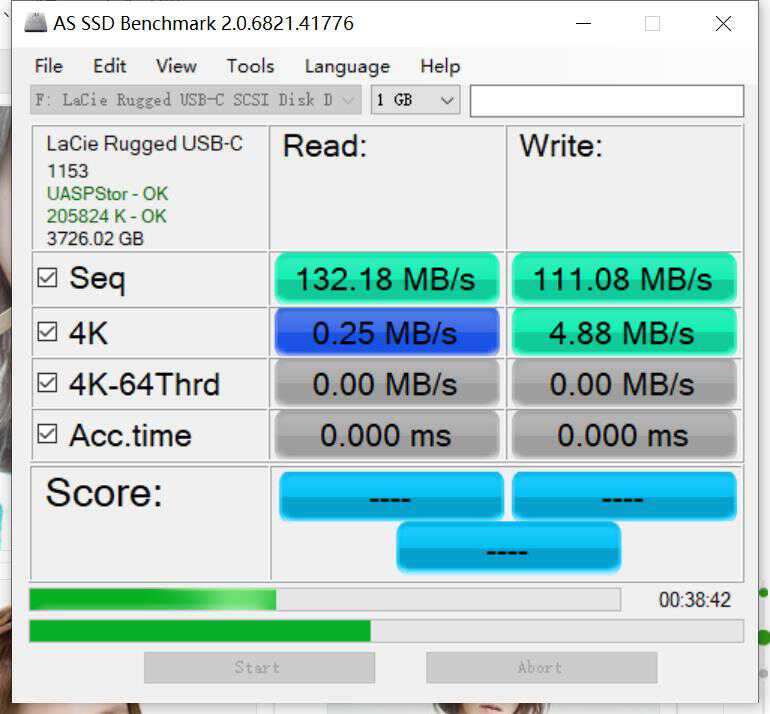770x714 pixels.
Task: Close the AS SSD Benchmark window
Action: point(723,23)
